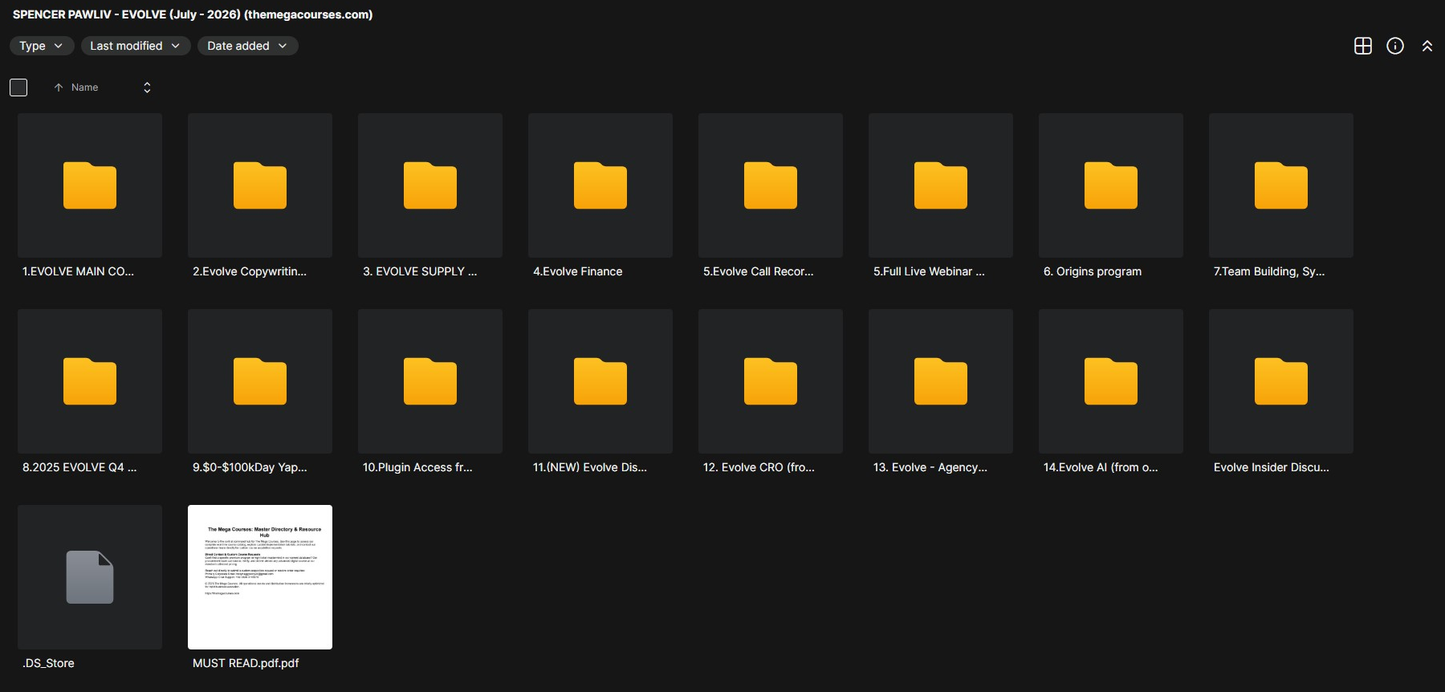Open 6. Origins program folder icon

(1111, 185)
